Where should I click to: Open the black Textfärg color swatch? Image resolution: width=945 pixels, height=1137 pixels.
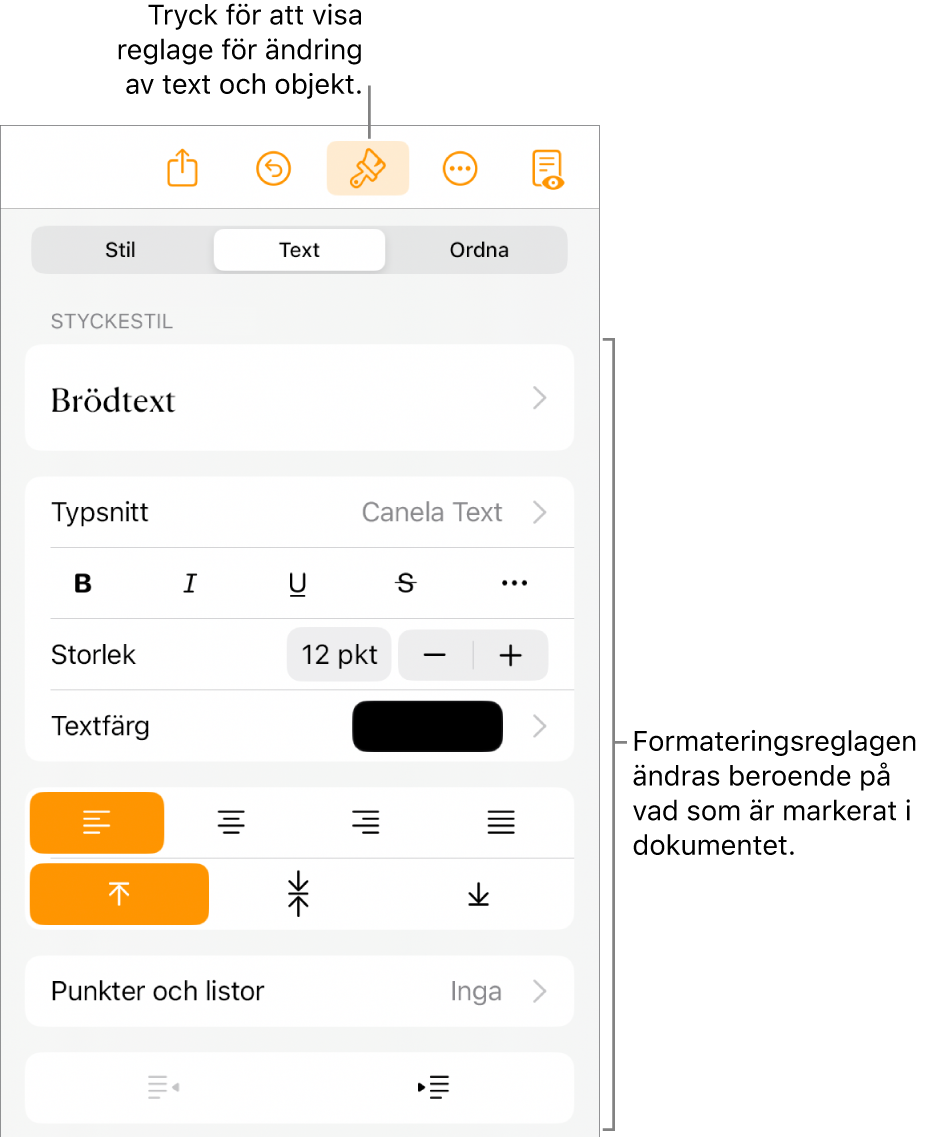427,726
